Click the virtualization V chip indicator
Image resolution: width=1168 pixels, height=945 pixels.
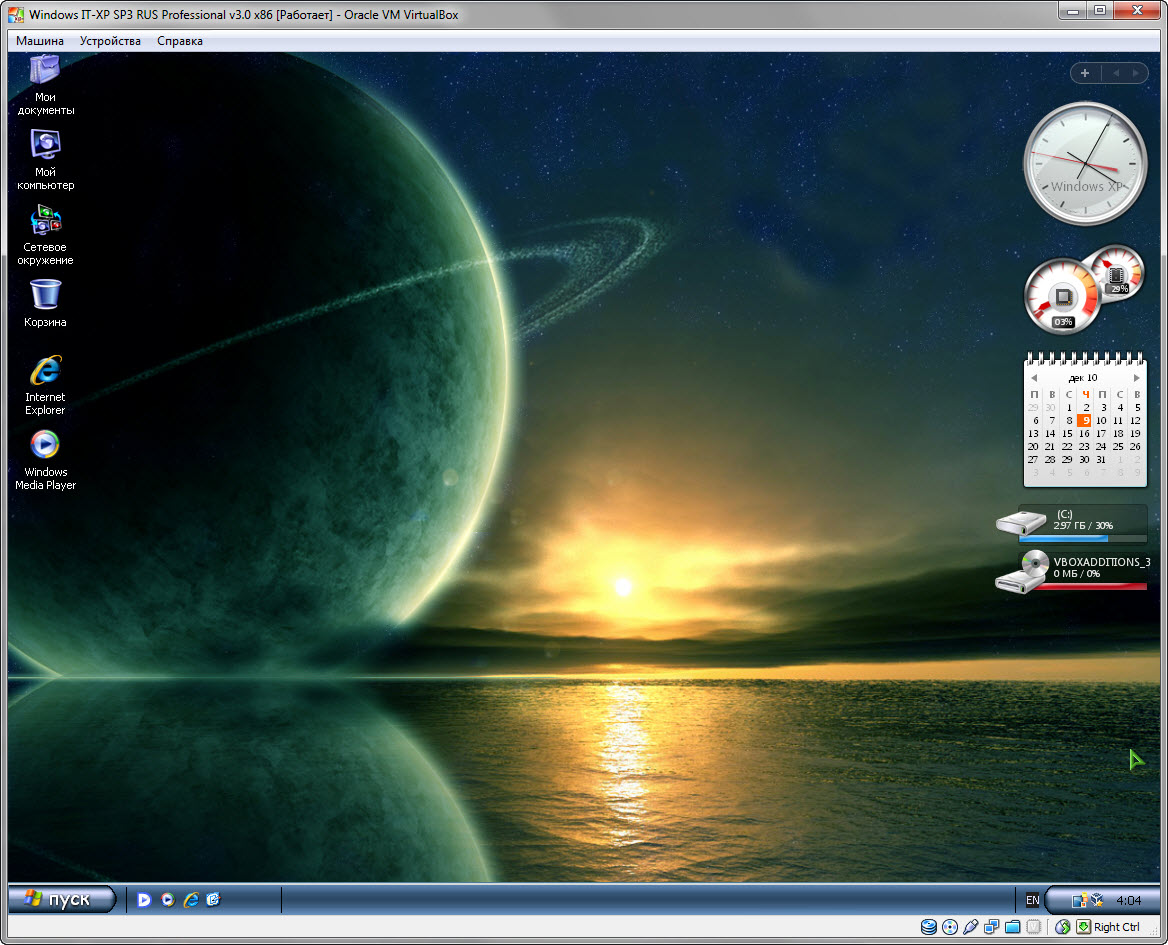point(1033,927)
